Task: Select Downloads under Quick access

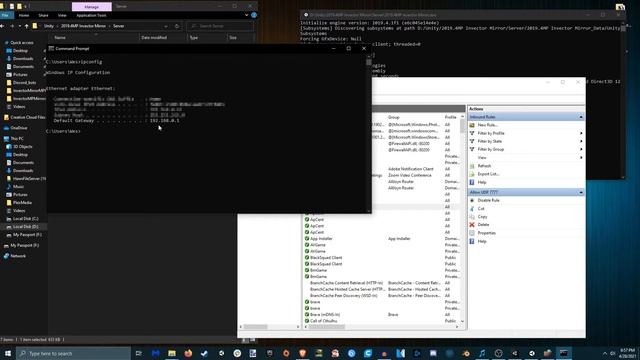Action: coord(23,58)
